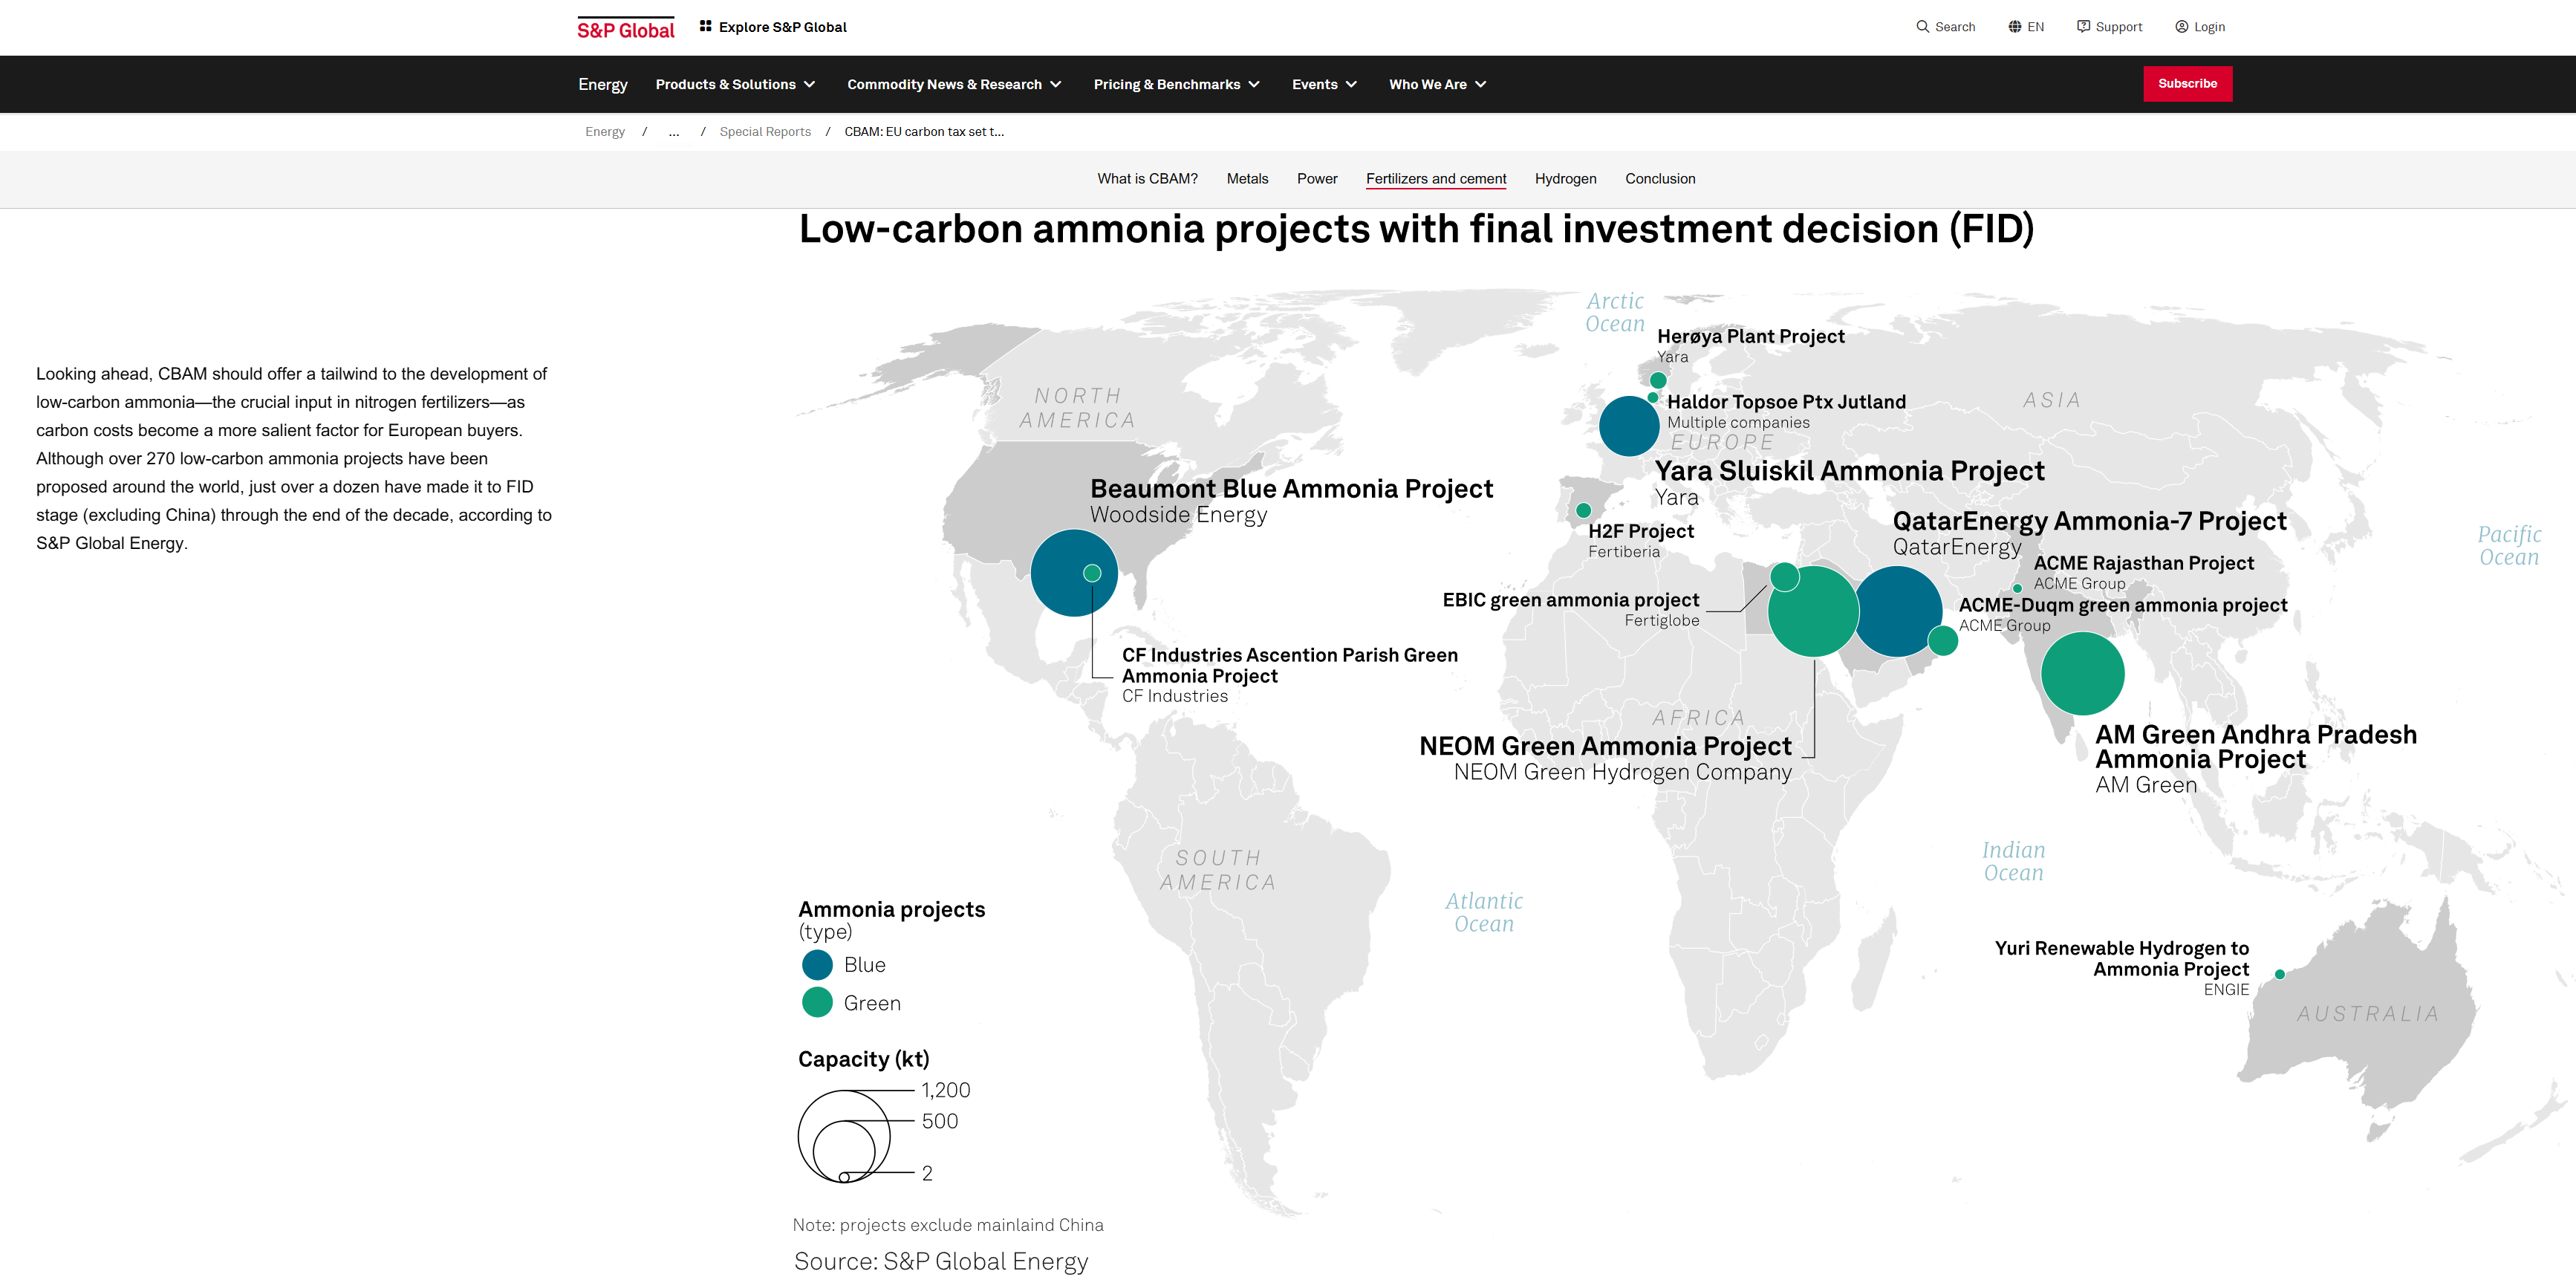
Task: Click the Support chat icon
Action: (2083, 27)
